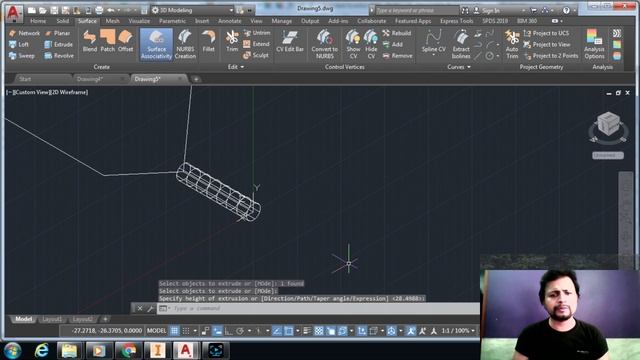Select Project to View
This screenshot has width=640, height=360.
[x=547, y=44]
